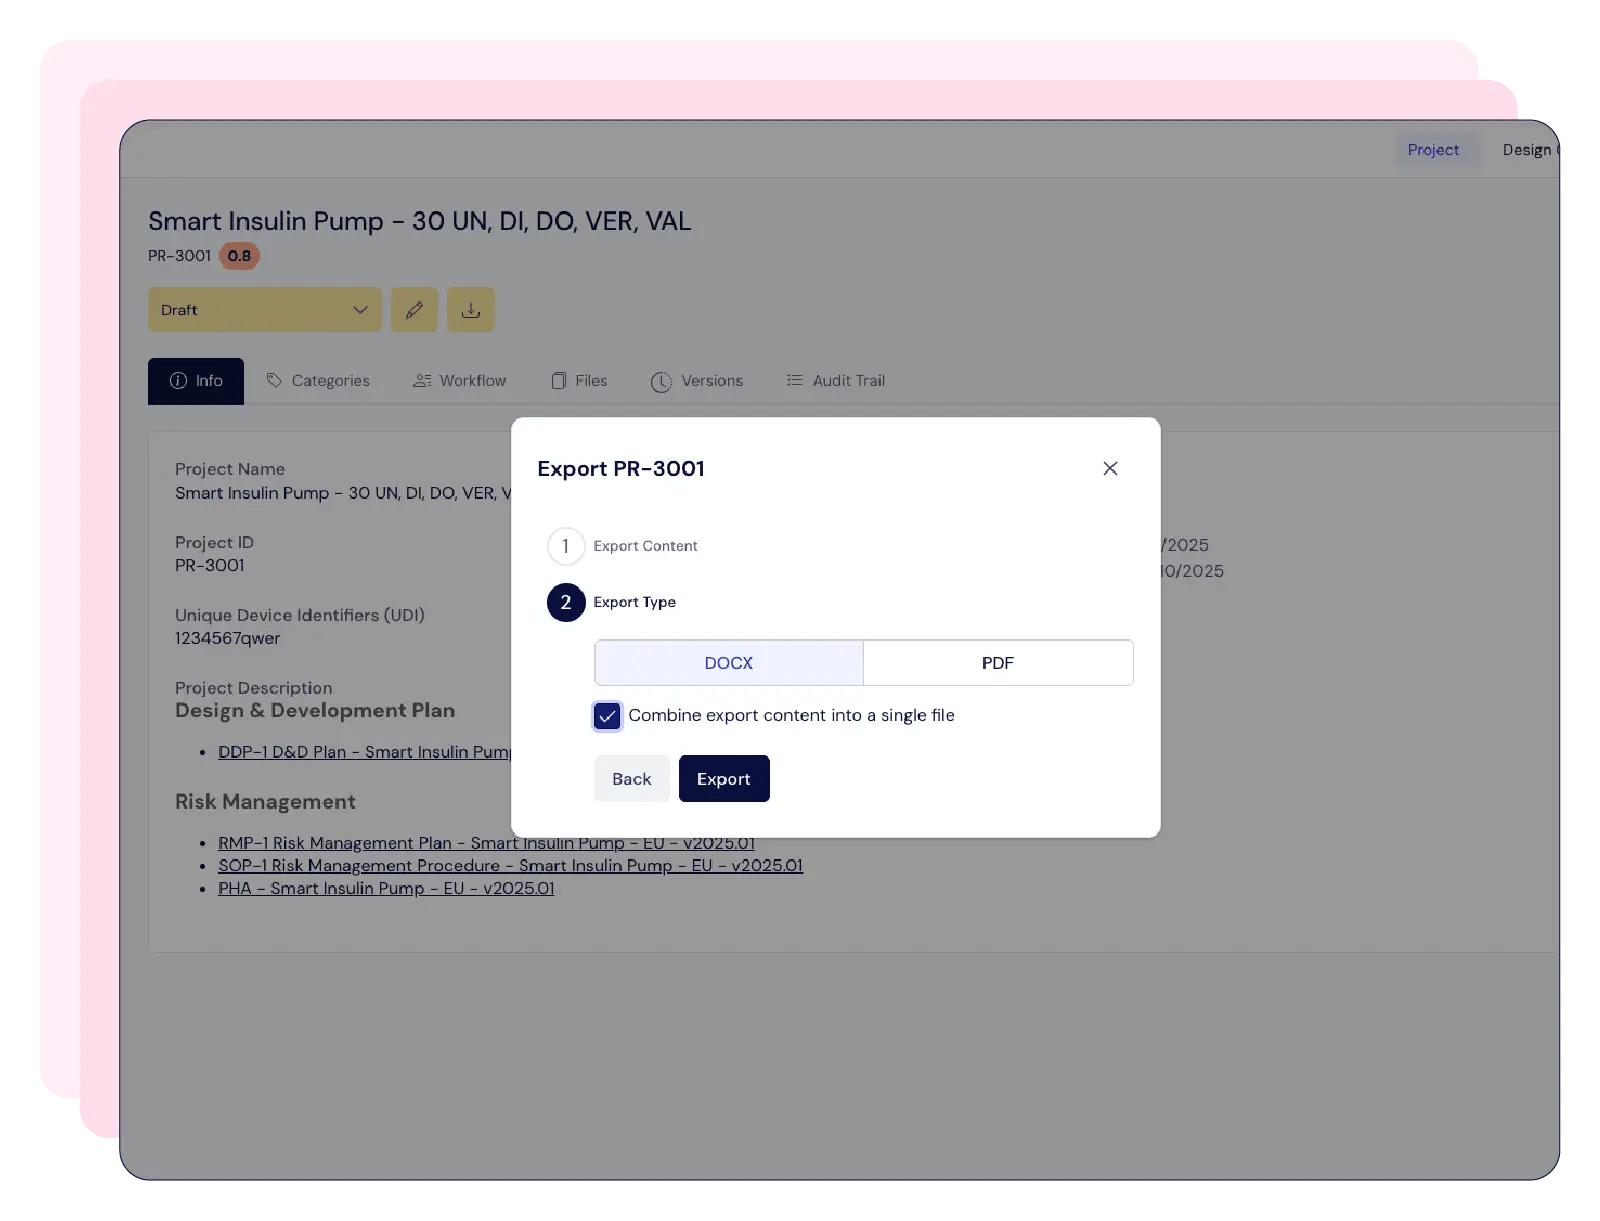Click the download icon next to the pencil
Image resolution: width=1600 pixels, height=1221 pixels.
(x=470, y=309)
